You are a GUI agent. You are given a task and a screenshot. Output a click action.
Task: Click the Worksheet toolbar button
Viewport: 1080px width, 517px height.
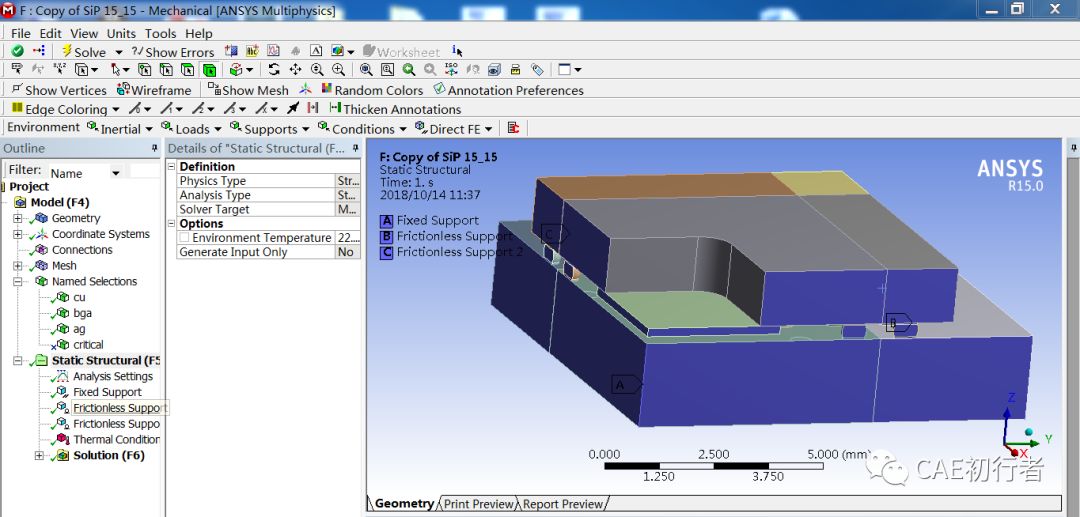[x=401, y=52]
